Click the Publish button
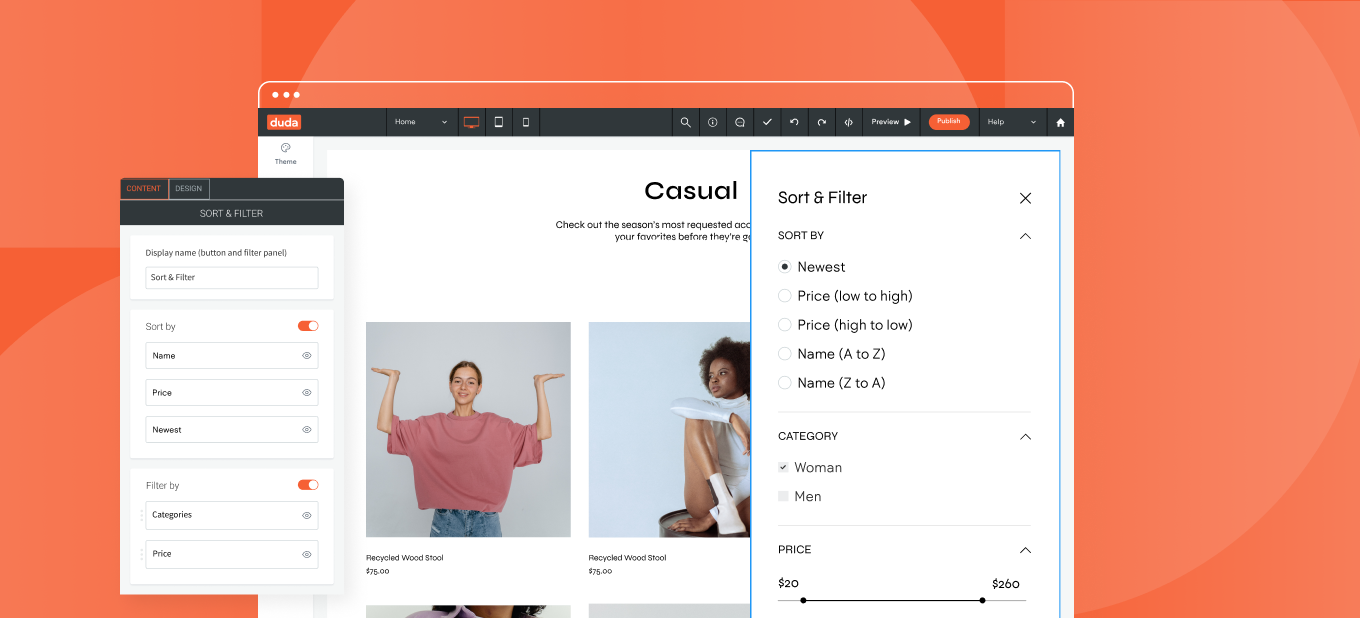The width and height of the screenshot is (1360, 618). (x=948, y=121)
